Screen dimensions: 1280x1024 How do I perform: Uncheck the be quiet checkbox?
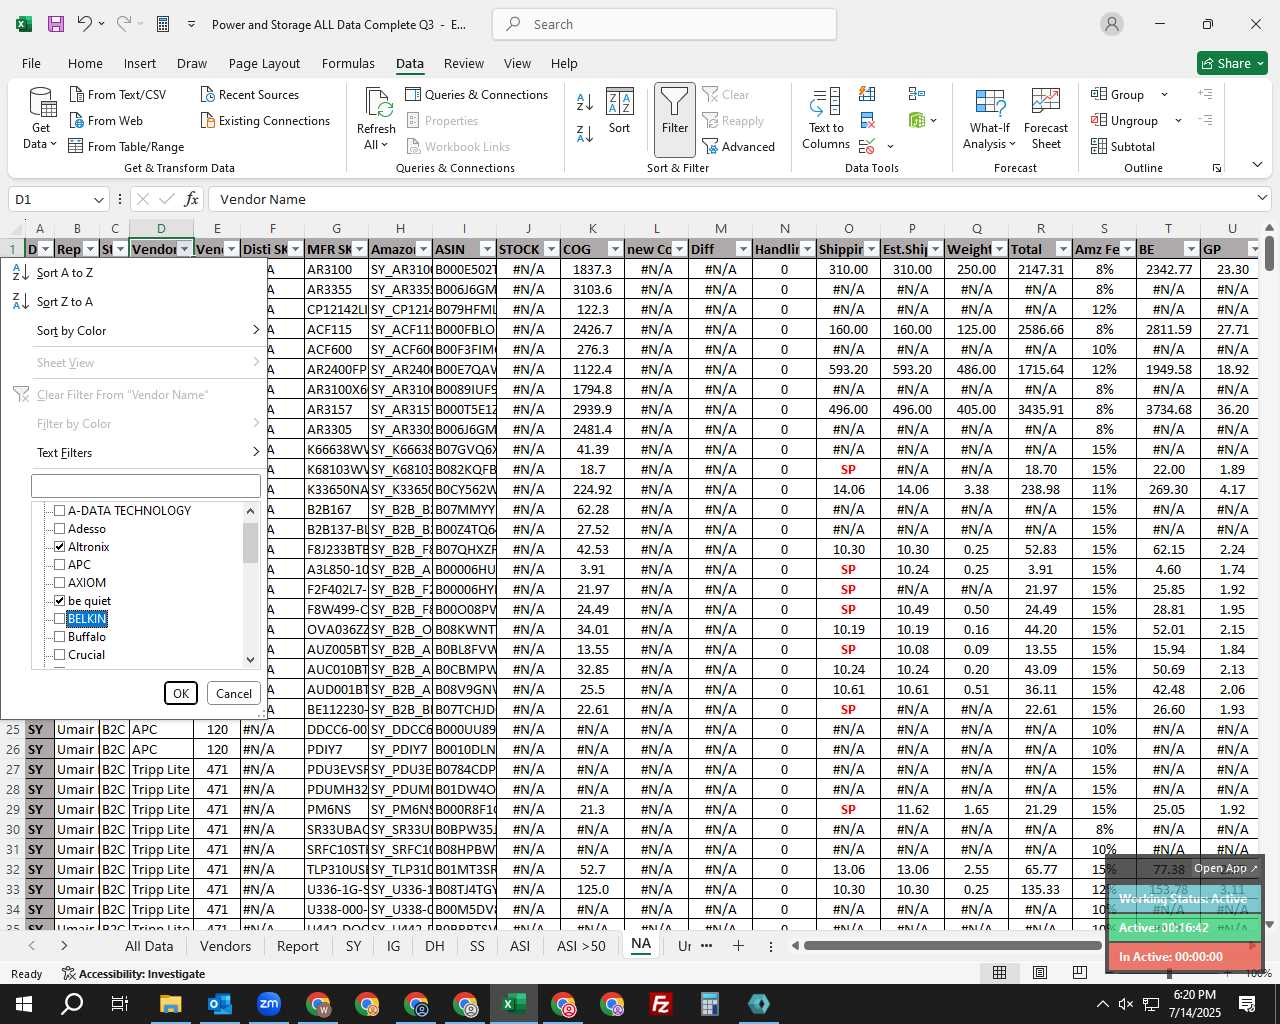pos(60,601)
